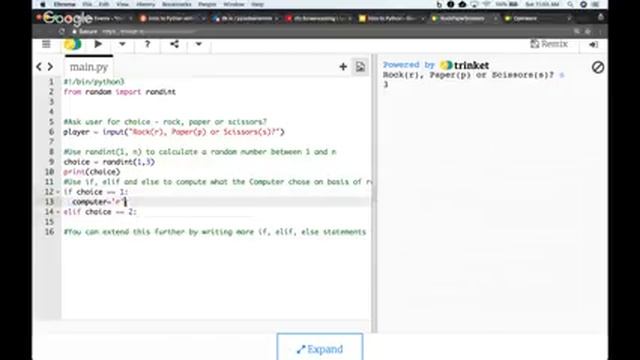
Task: Open the View menu
Action: [122, 4]
